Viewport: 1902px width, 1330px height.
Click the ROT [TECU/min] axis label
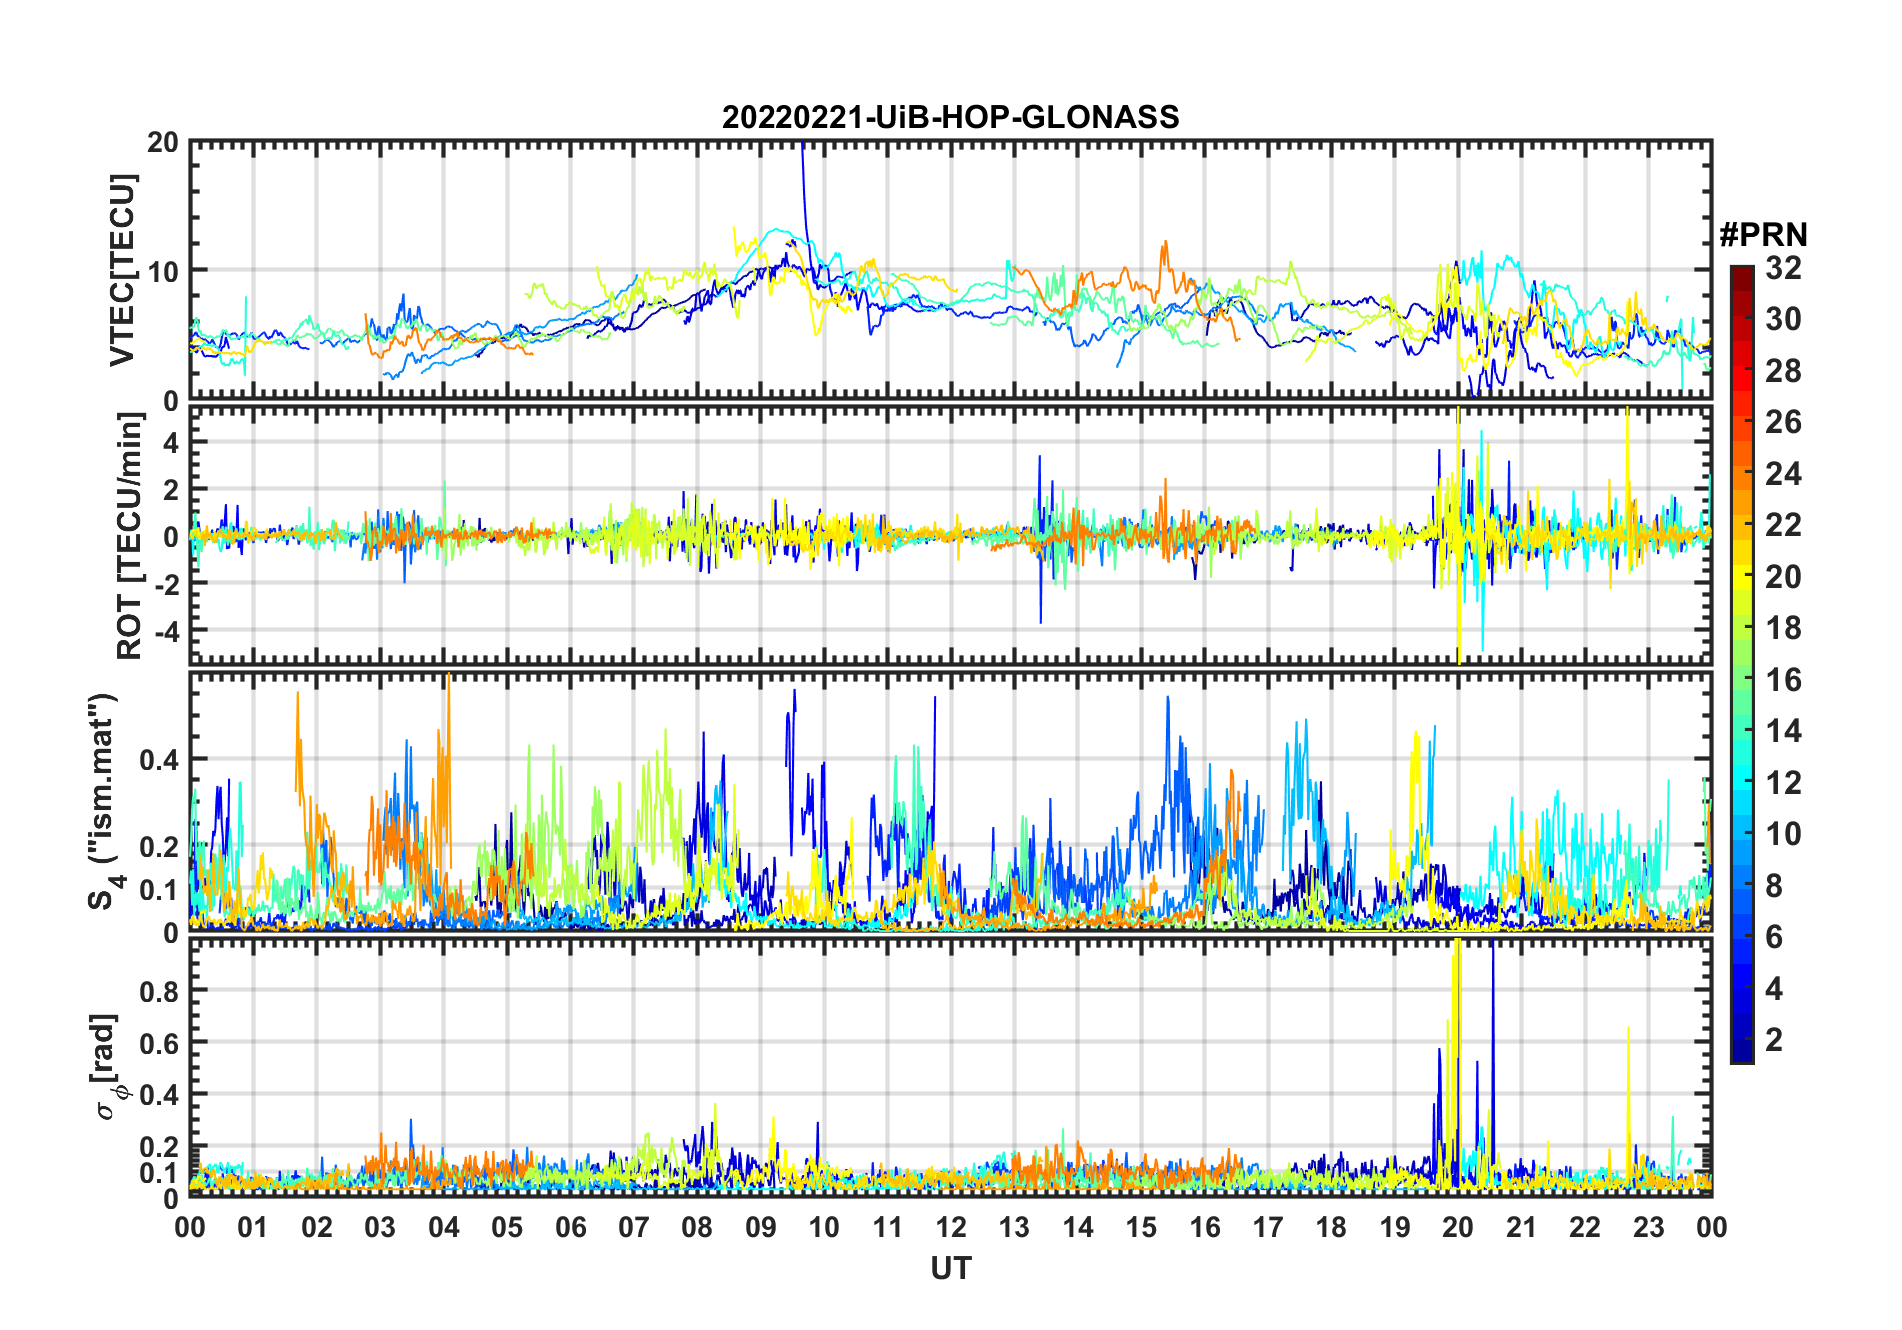(130, 536)
